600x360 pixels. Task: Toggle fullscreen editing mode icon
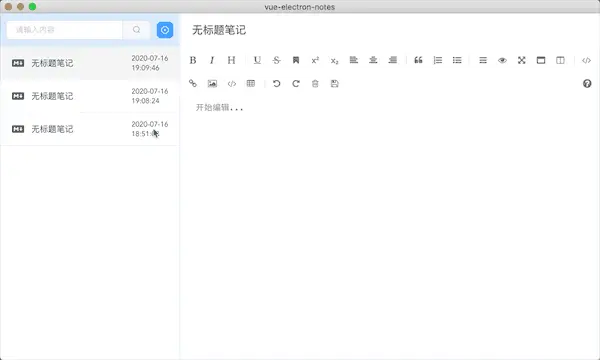pos(522,60)
